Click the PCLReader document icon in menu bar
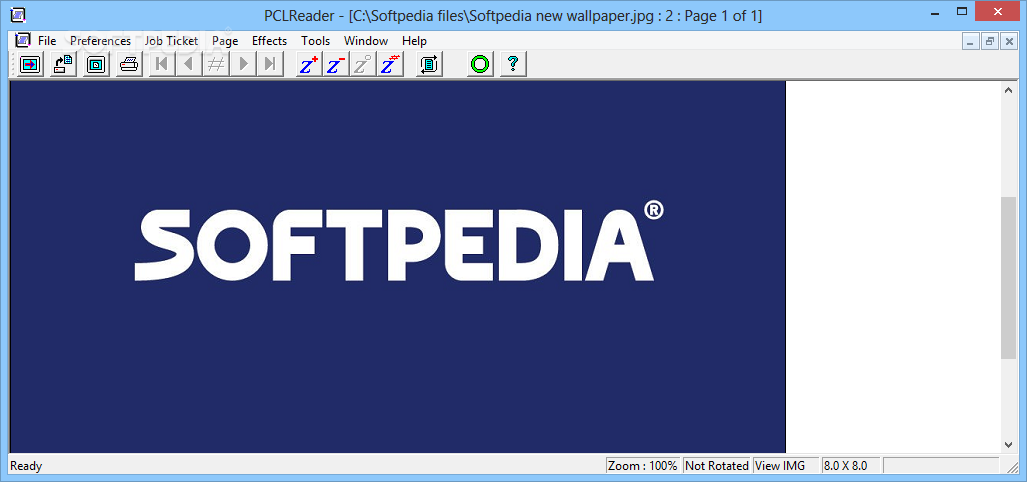 23,40
